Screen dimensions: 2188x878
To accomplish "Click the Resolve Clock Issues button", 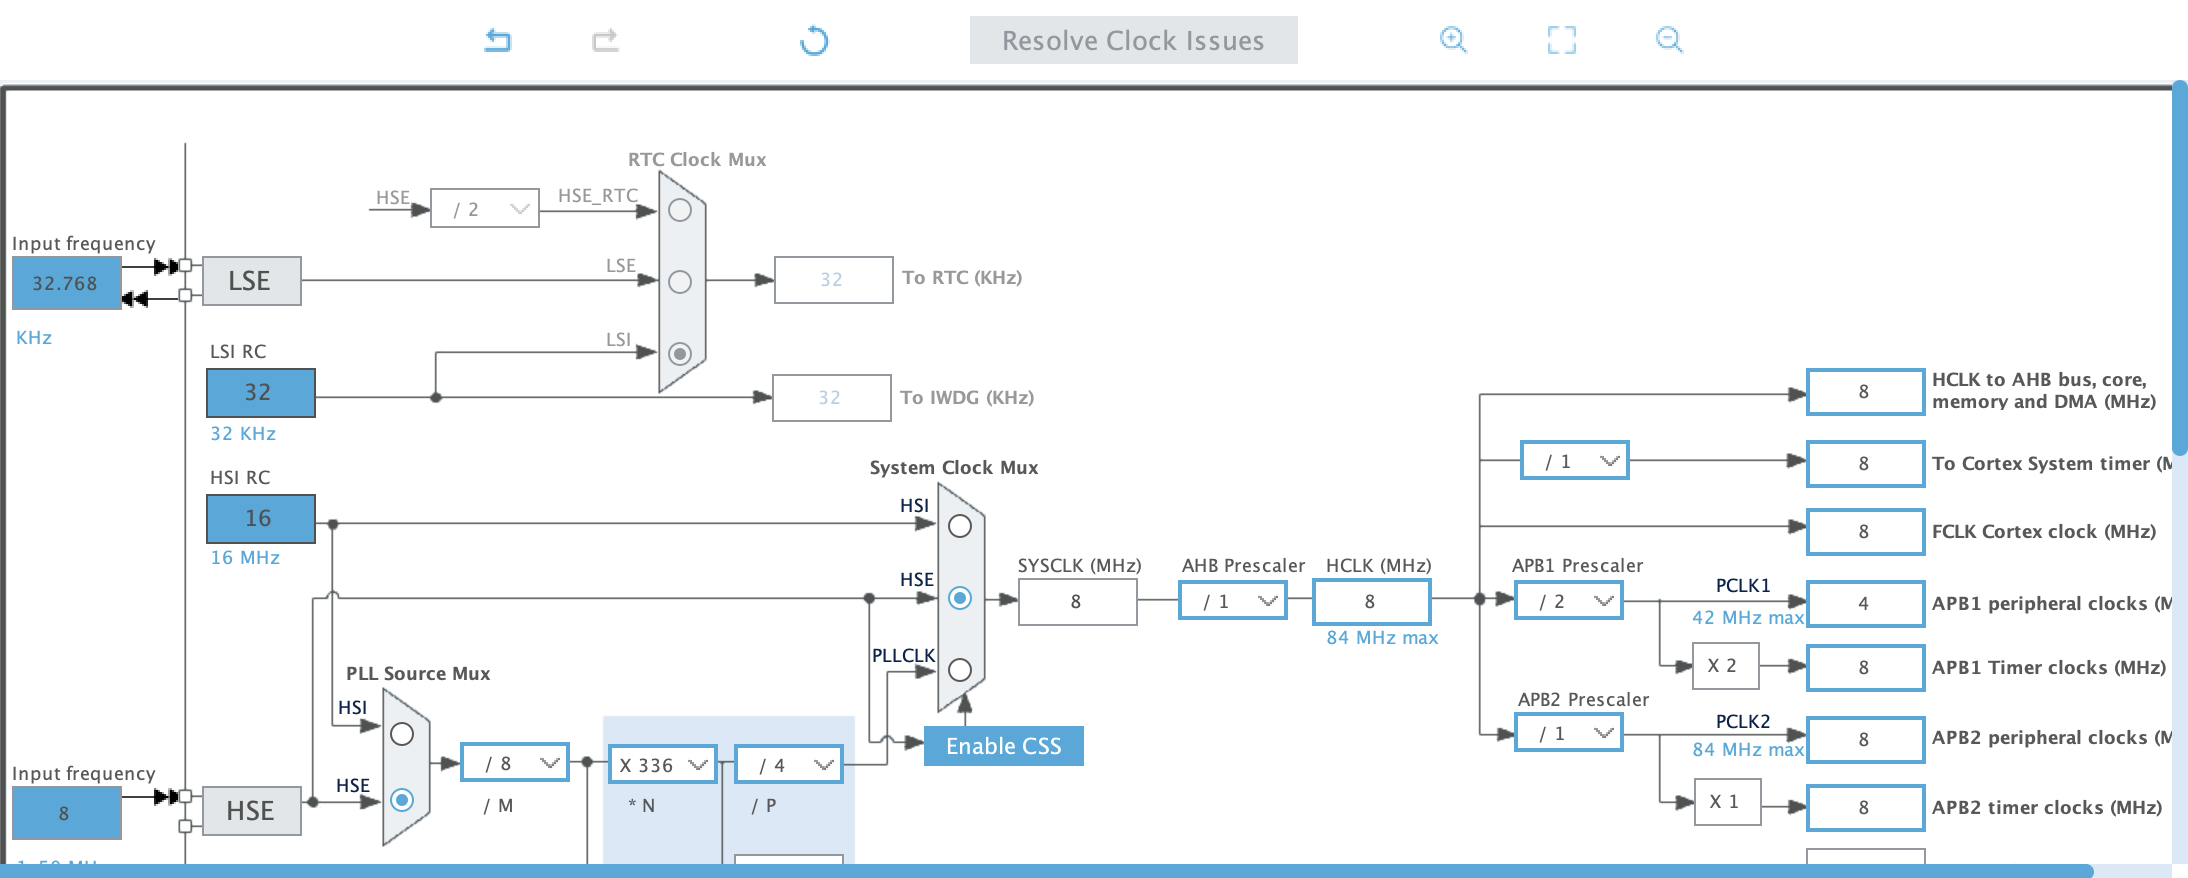I will 1133,40.
